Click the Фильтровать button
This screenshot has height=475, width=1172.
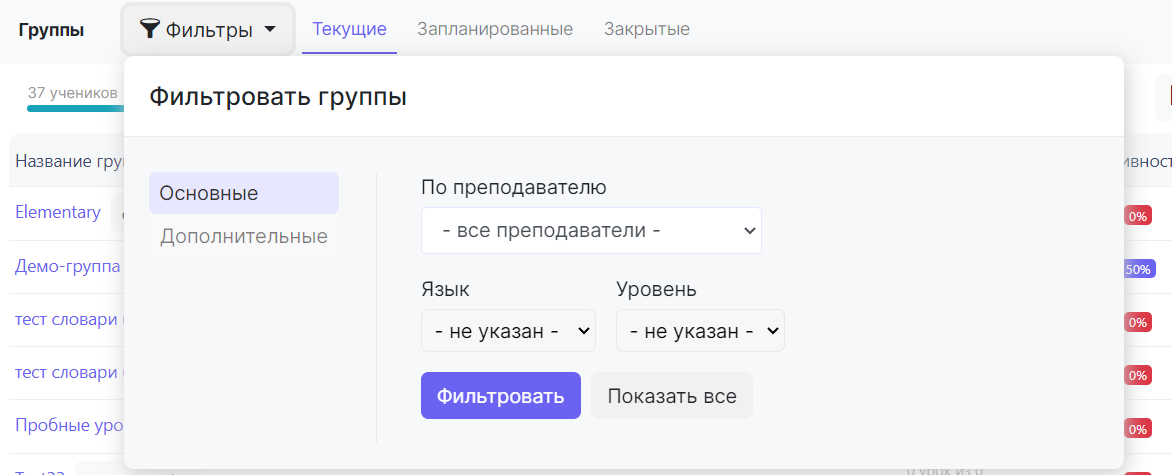501,396
